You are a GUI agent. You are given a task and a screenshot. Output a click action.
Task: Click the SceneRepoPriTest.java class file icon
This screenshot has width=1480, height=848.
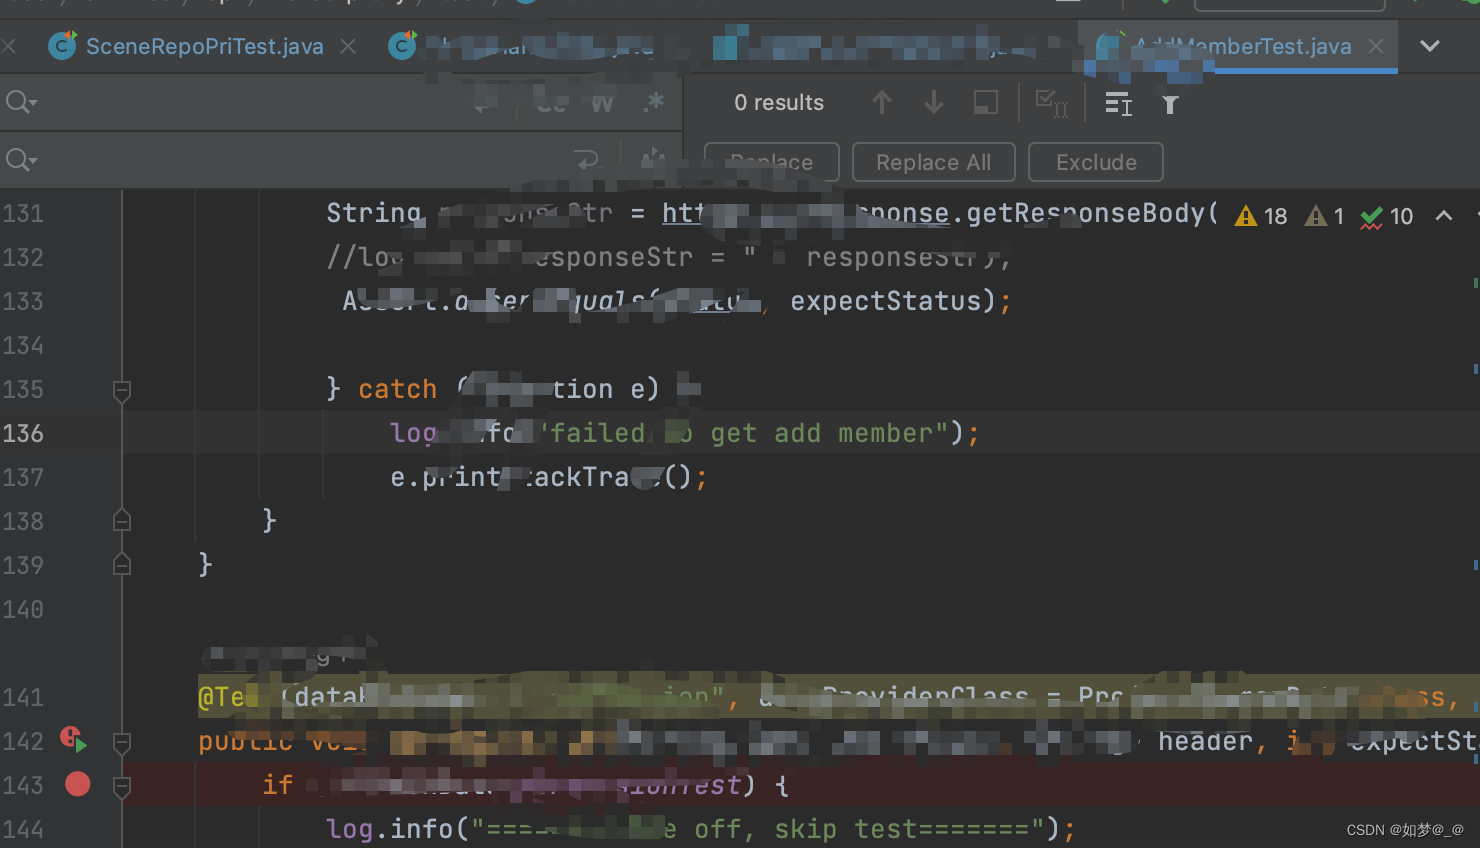point(62,45)
